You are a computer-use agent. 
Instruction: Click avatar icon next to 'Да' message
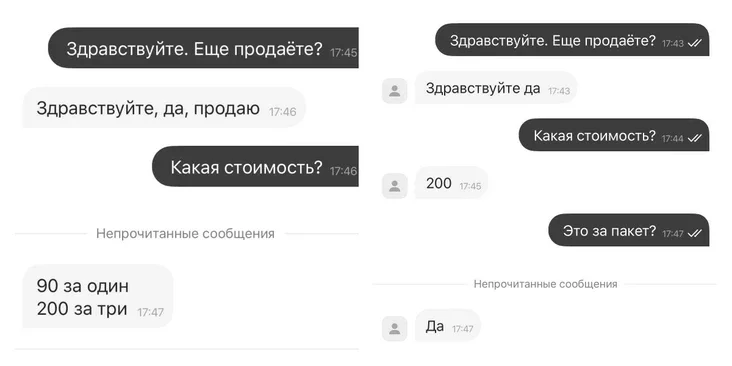point(394,328)
